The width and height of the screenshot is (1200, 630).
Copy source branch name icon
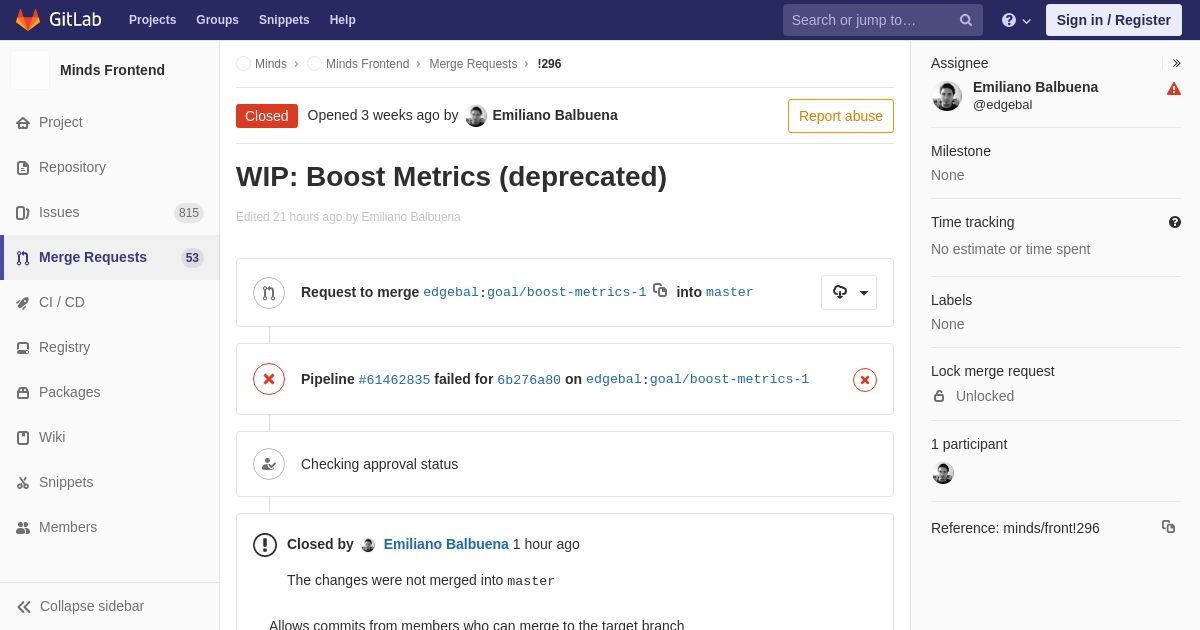pos(660,290)
